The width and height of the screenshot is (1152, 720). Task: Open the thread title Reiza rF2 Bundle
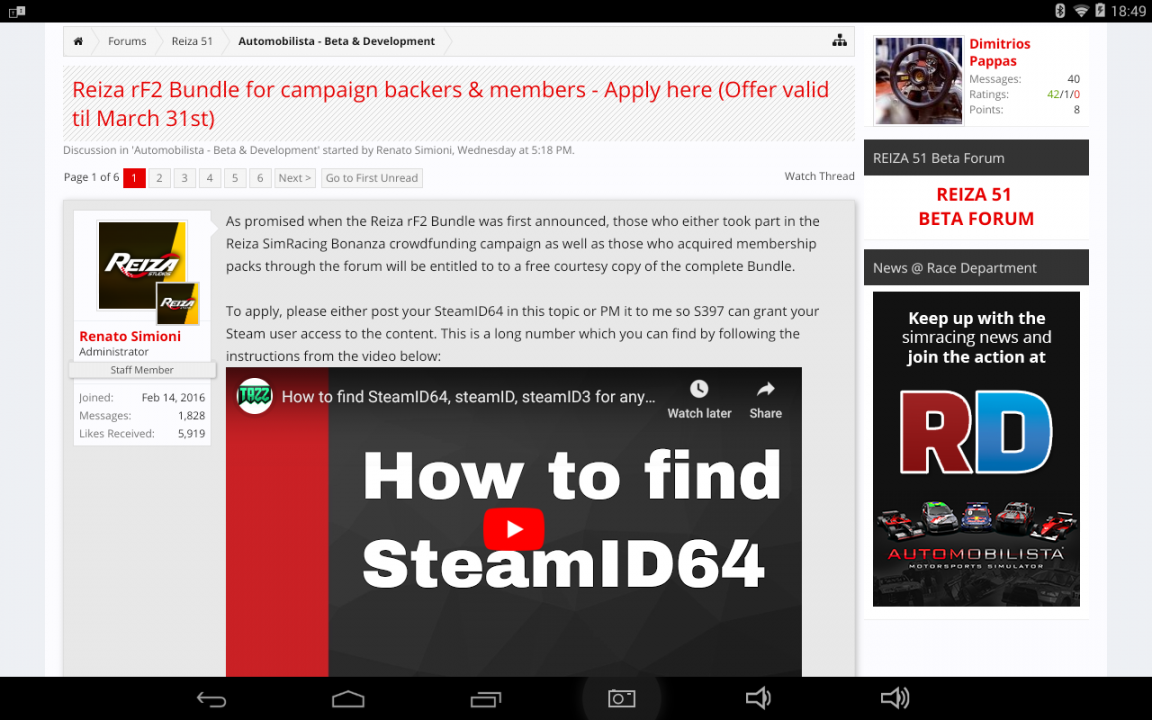(x=450, y=104)
